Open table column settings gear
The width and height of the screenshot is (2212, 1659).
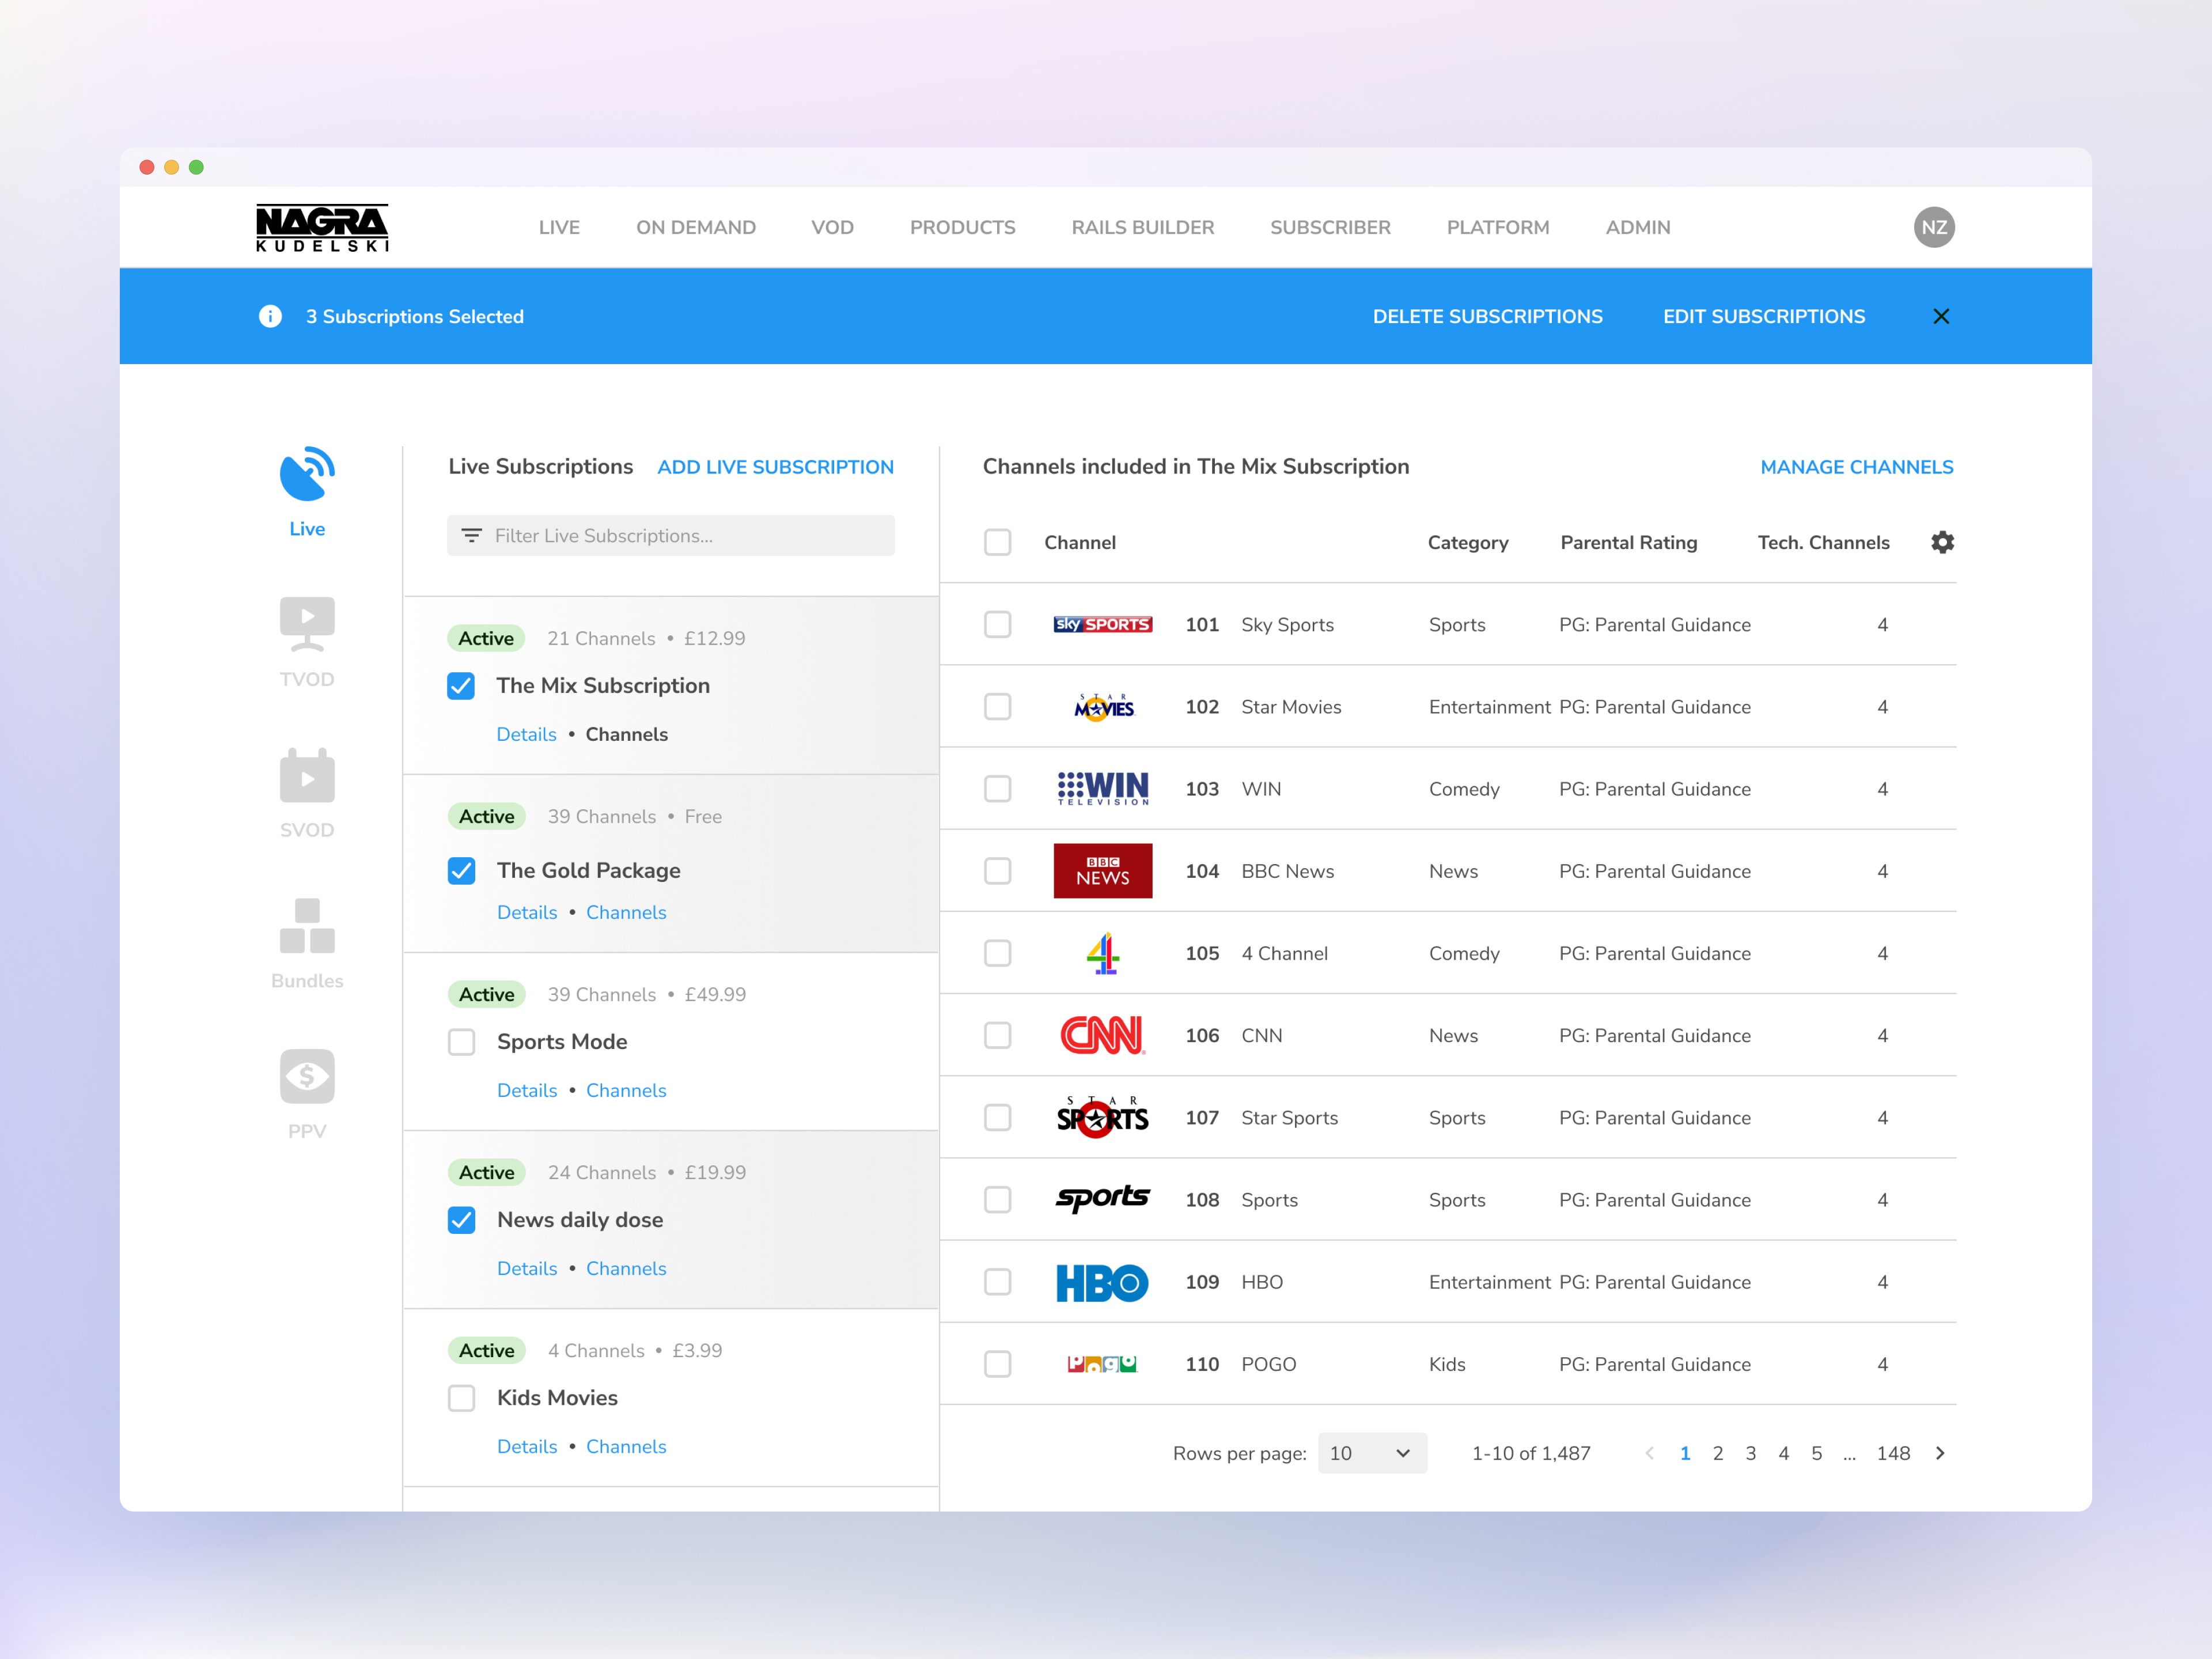[x=1942, y=542]
